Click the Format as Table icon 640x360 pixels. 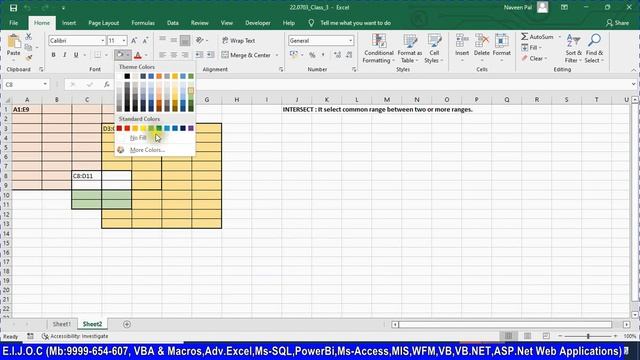(410, 42)
